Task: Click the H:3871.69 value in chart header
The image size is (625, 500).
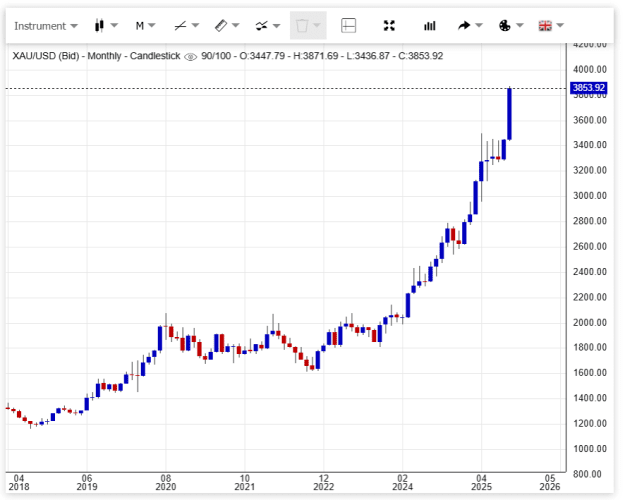Action: pos(316,56)
